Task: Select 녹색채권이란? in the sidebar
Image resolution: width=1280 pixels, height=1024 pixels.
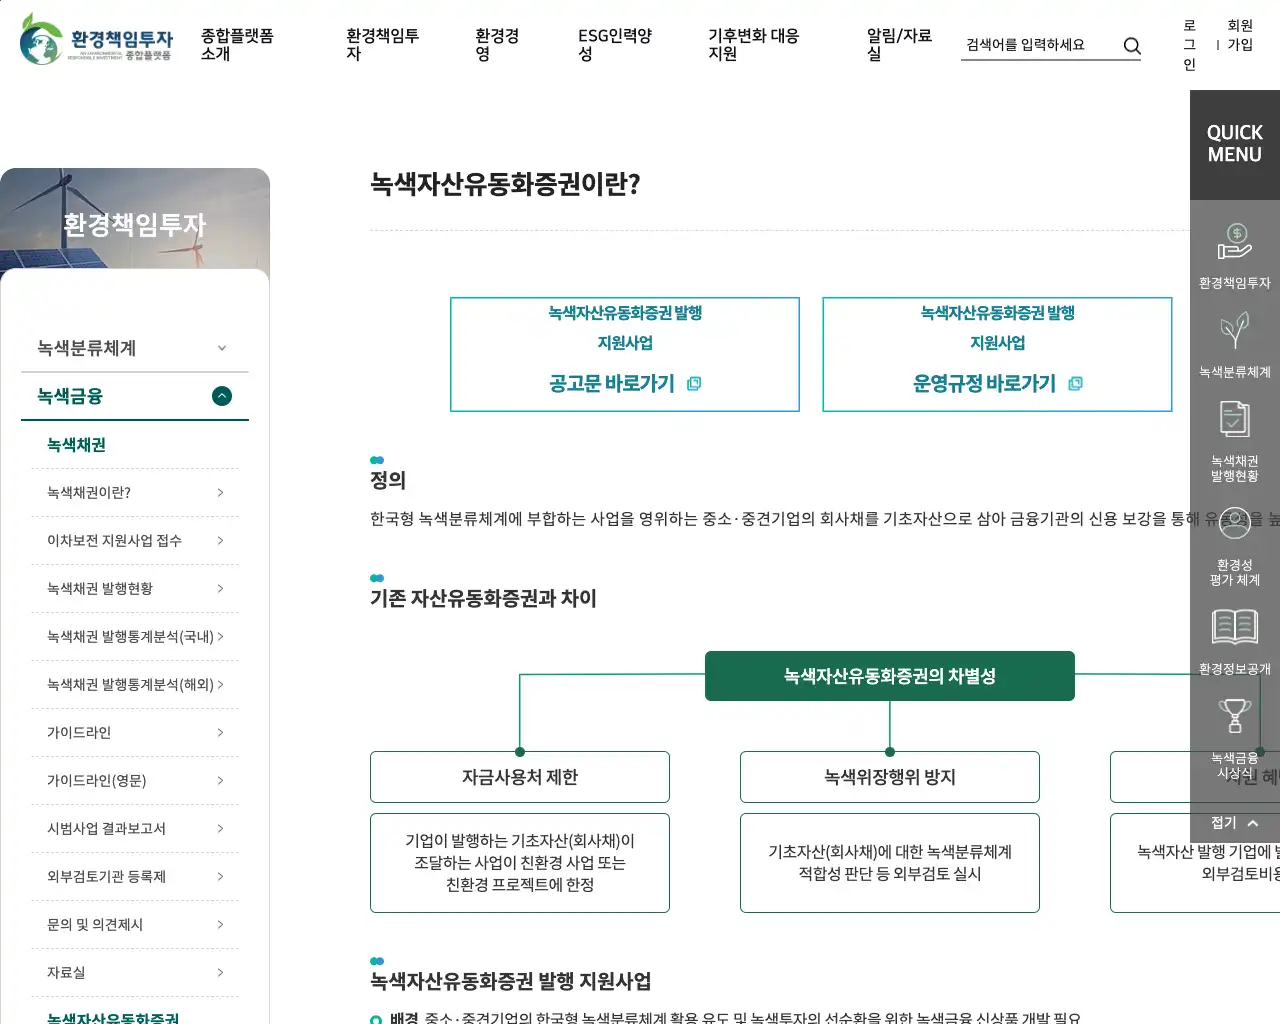Action: point(135,493)
